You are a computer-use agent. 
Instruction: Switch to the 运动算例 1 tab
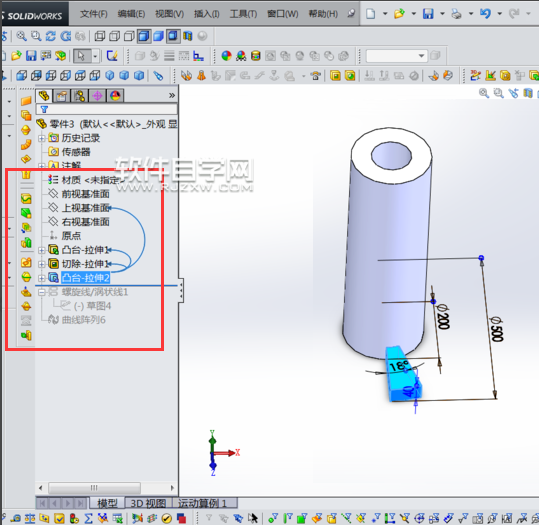202,504
